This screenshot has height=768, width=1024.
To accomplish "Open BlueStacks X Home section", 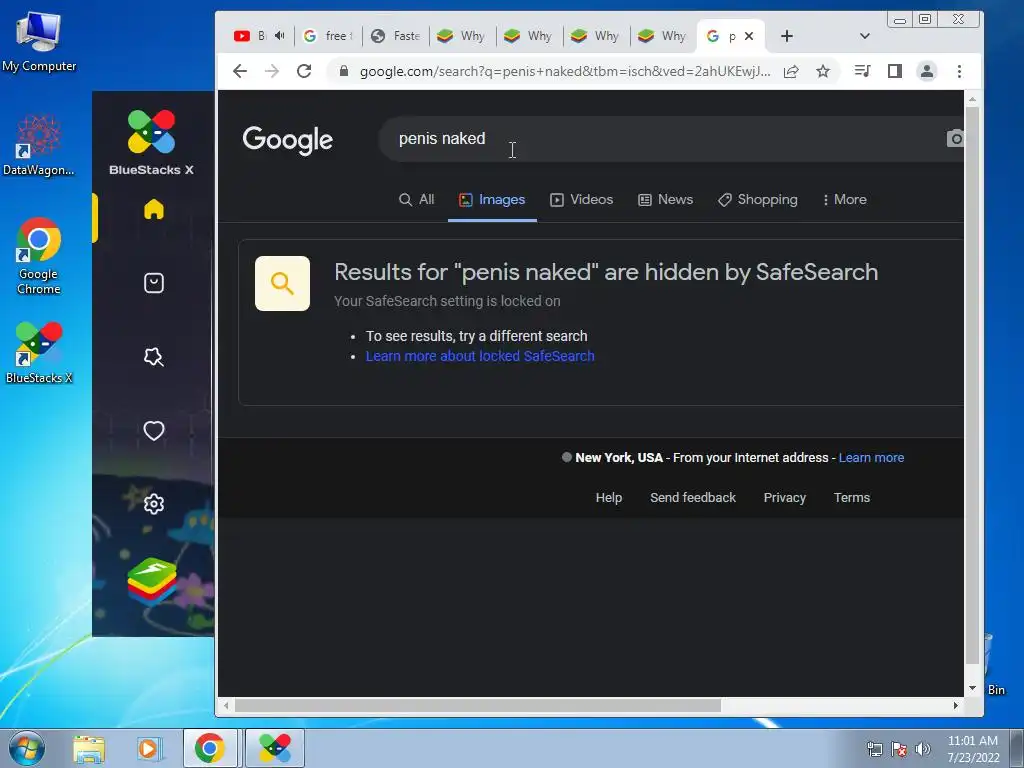I will coord(153,210).
